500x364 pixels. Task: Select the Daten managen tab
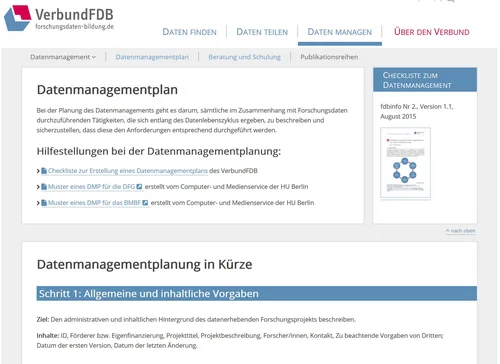(339, 32)
